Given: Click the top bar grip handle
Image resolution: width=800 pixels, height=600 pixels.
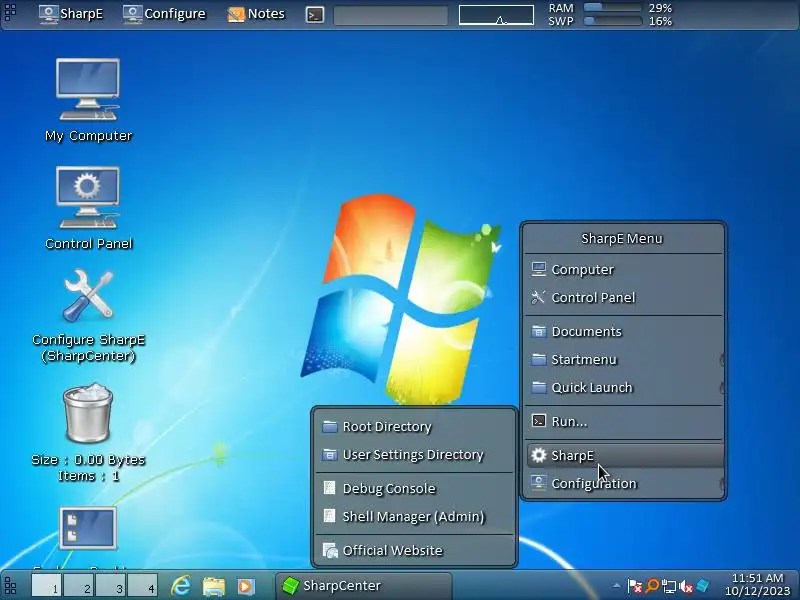Looking at the screenshot, I should pyautogui.click(x=10, y=12).
